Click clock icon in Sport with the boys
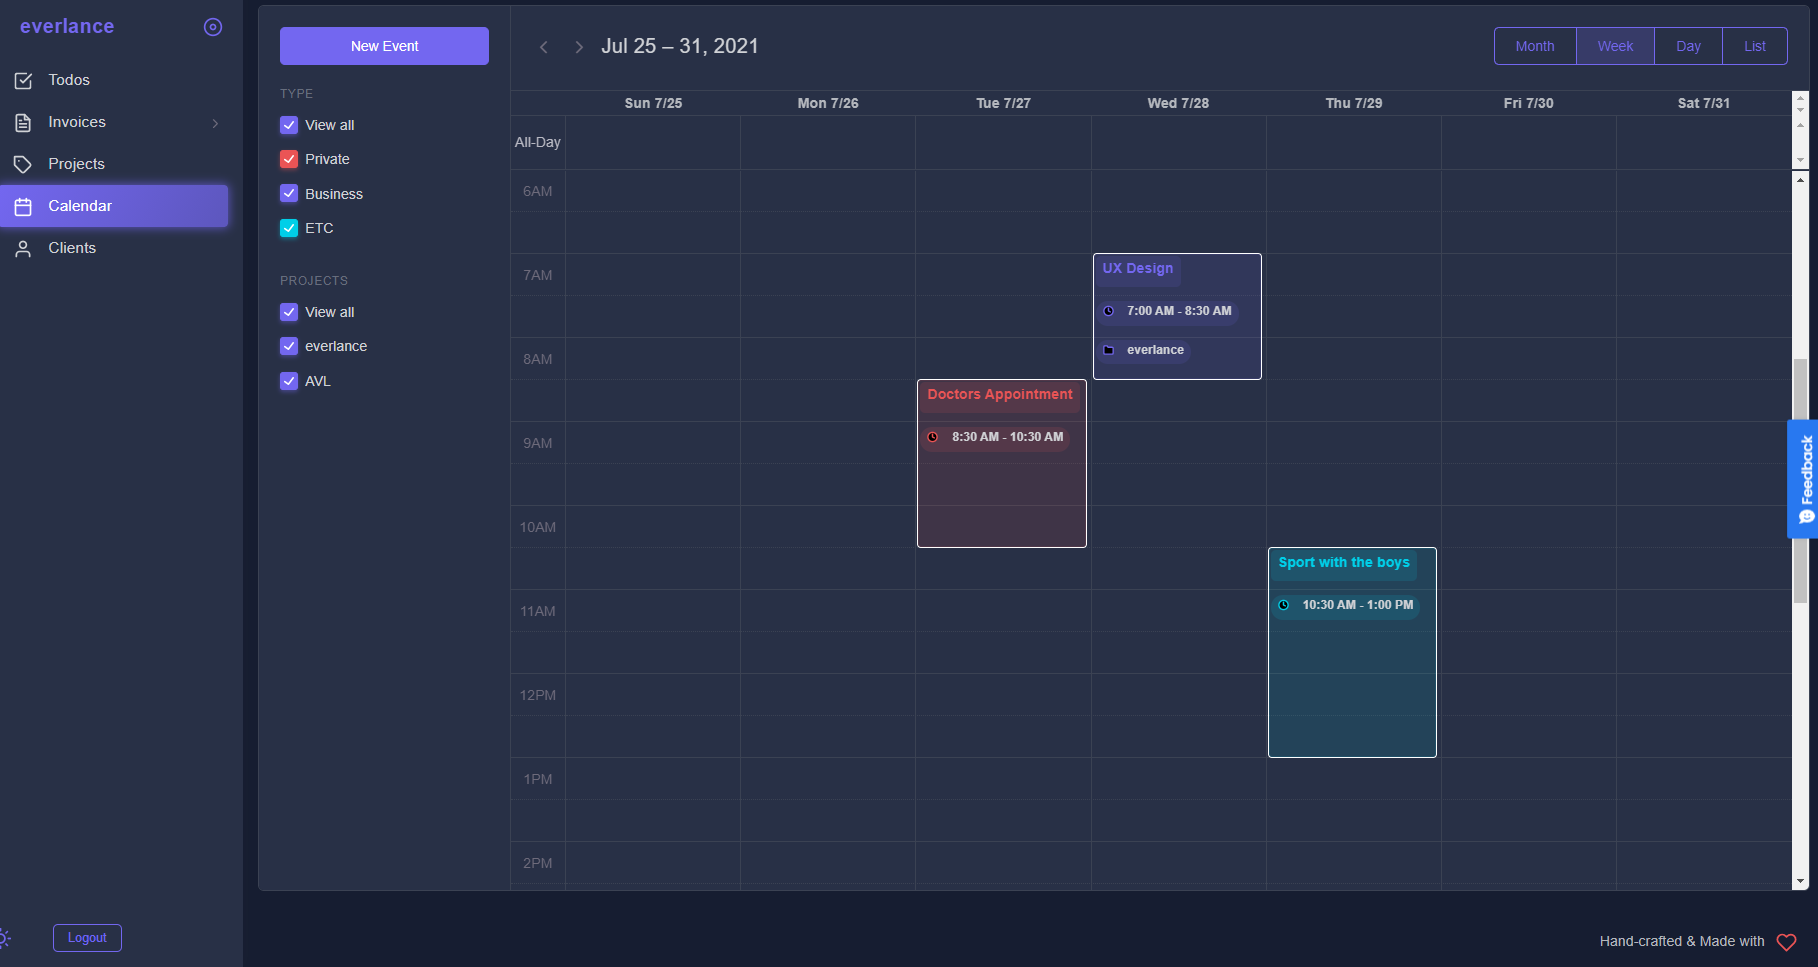This screenshot has height=967, width=1818. click(x=1284, y=605)
